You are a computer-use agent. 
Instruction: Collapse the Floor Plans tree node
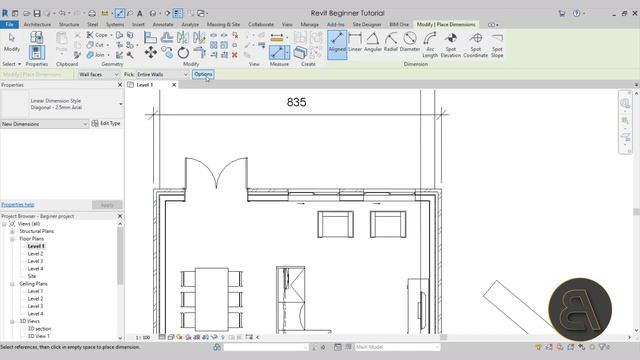point(12,239)
